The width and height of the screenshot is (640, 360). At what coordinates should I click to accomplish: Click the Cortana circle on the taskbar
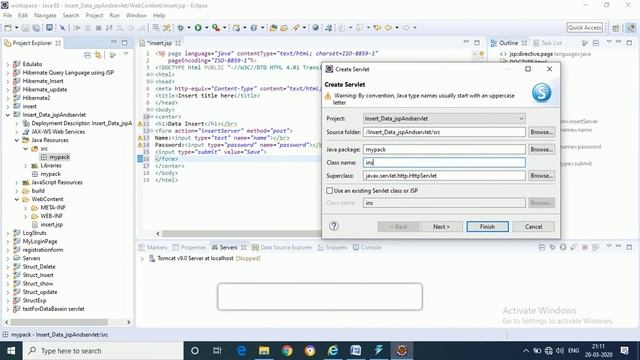[195, 351]
